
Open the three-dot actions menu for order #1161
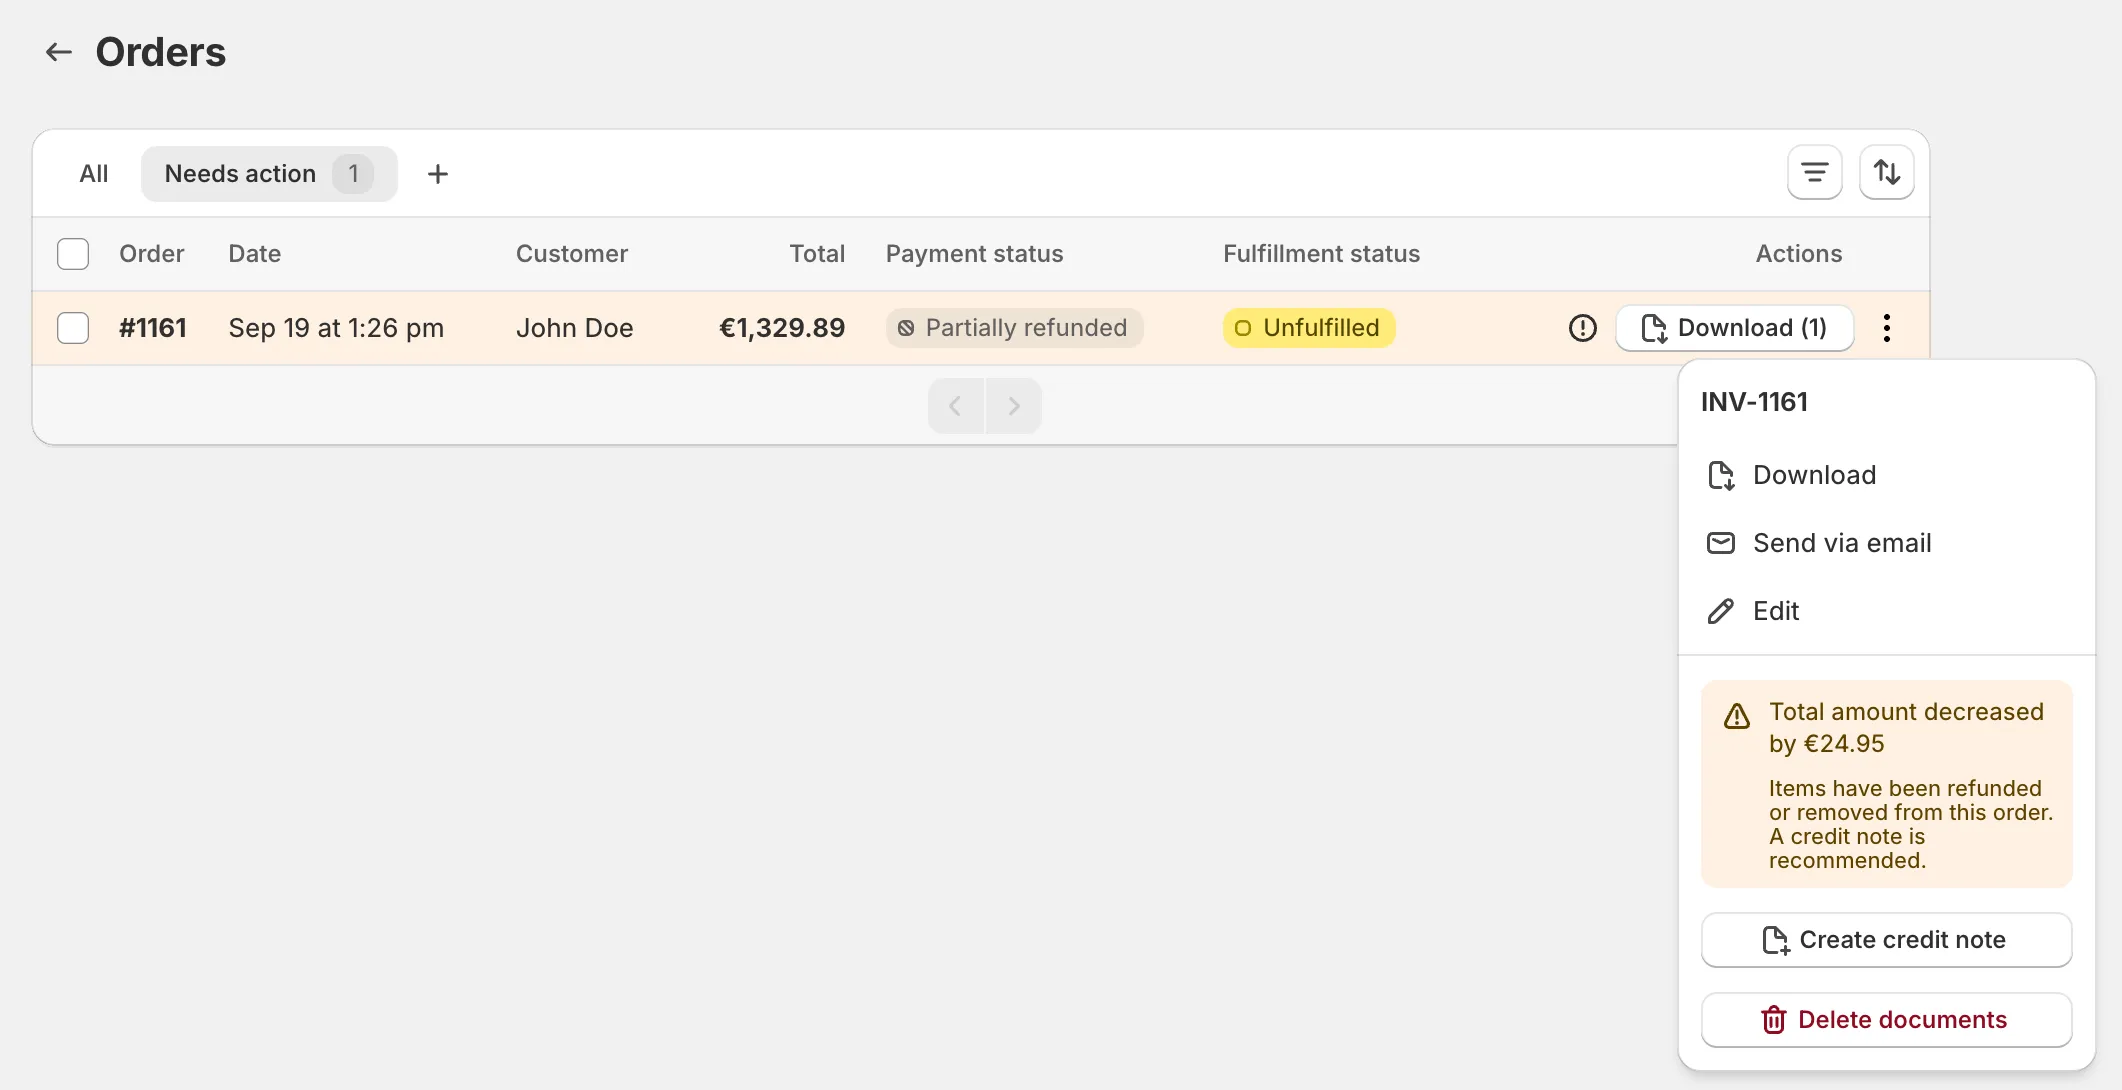(x=1886, y=328)
